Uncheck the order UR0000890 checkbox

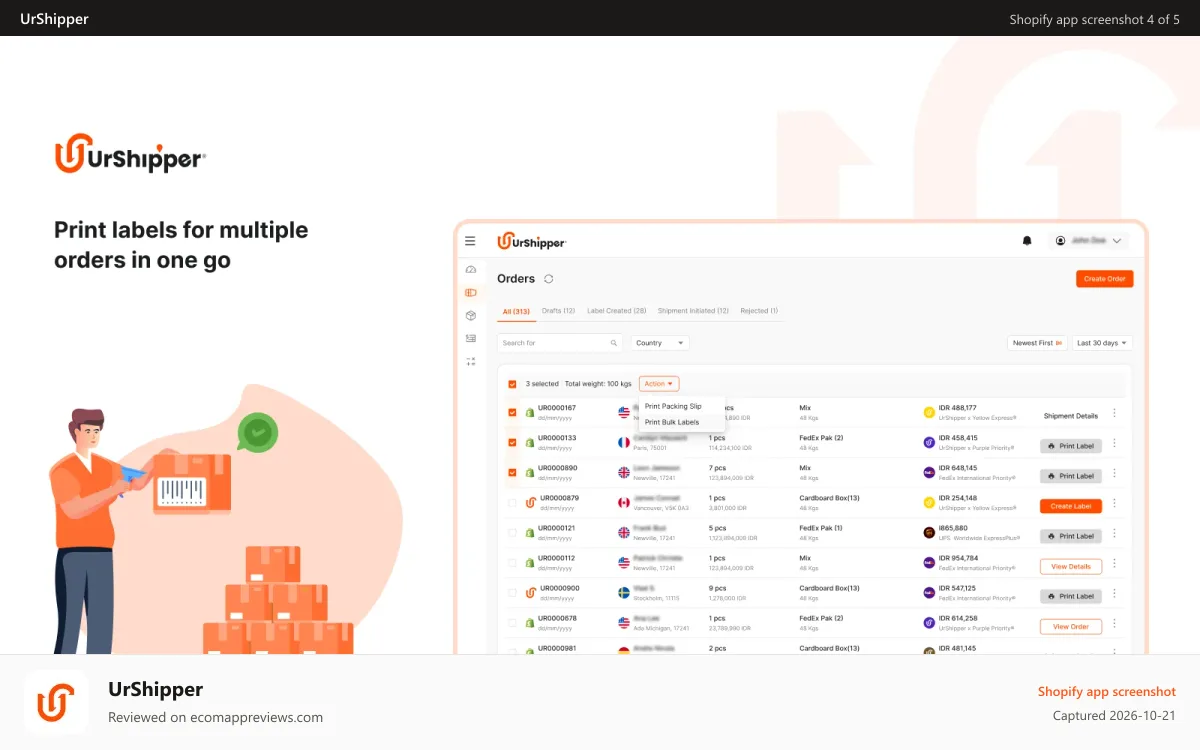[x=512, y=472]
